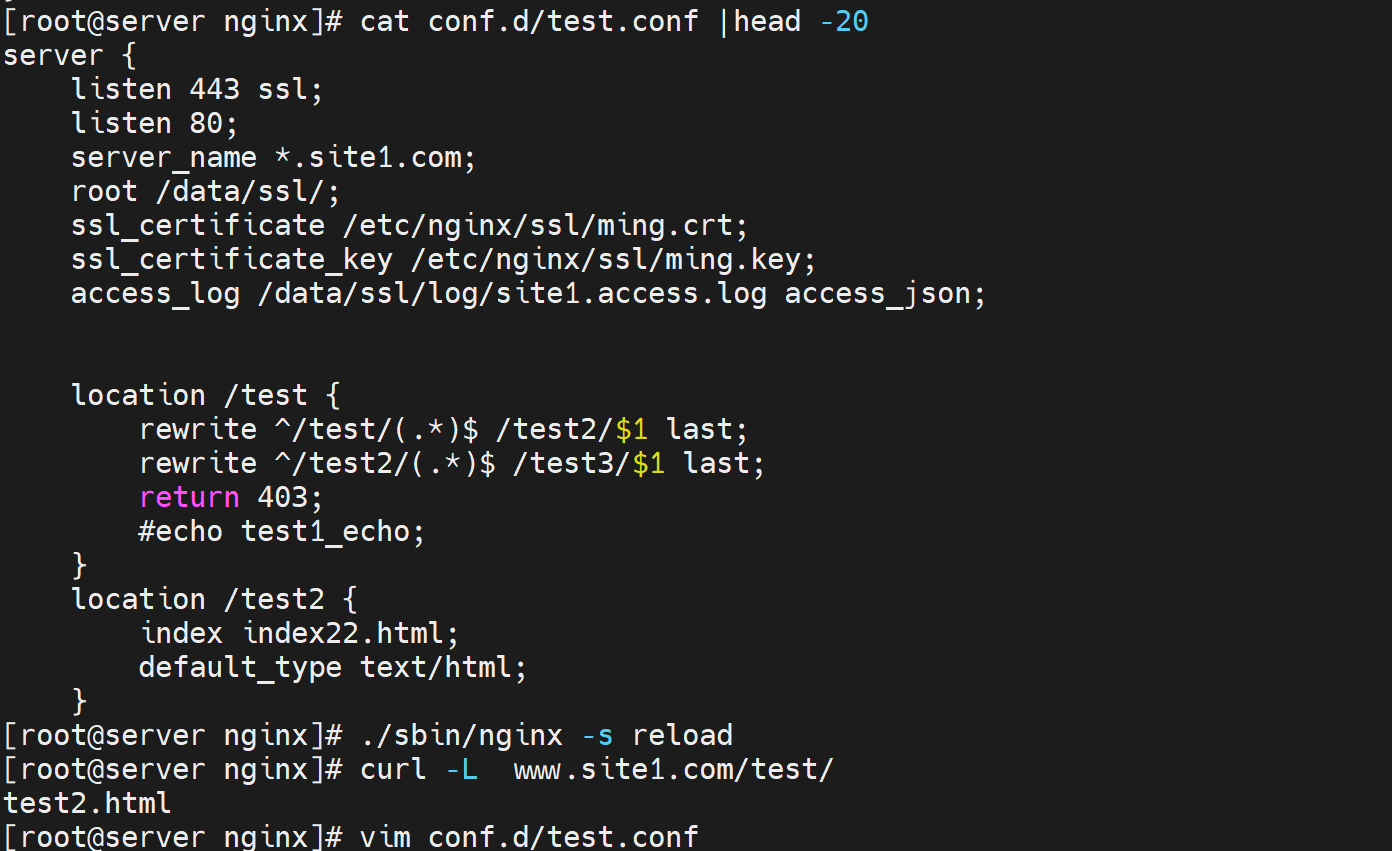Click the commented '#echo test1_echo;' line
Viewport: 1392px width, 851px height.
pos(281,531)
